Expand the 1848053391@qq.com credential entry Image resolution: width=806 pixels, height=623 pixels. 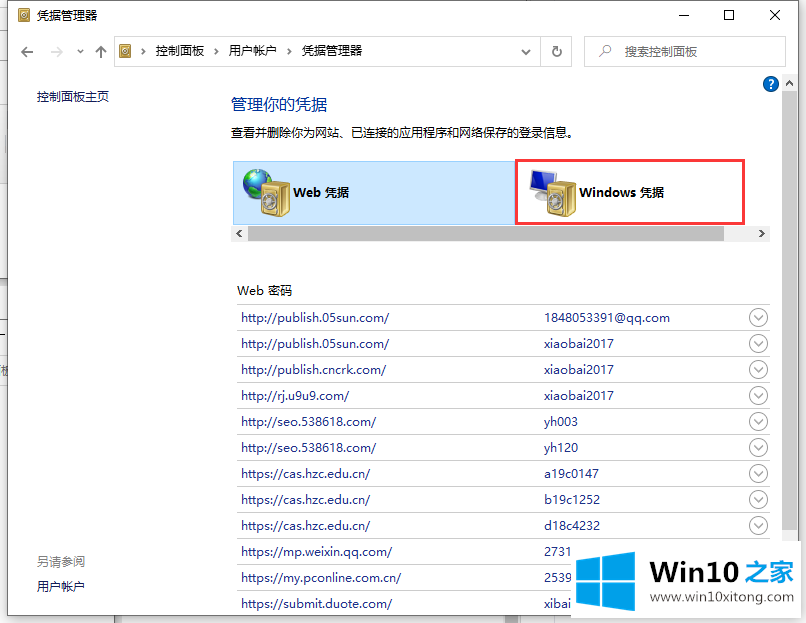click(758, 318)
